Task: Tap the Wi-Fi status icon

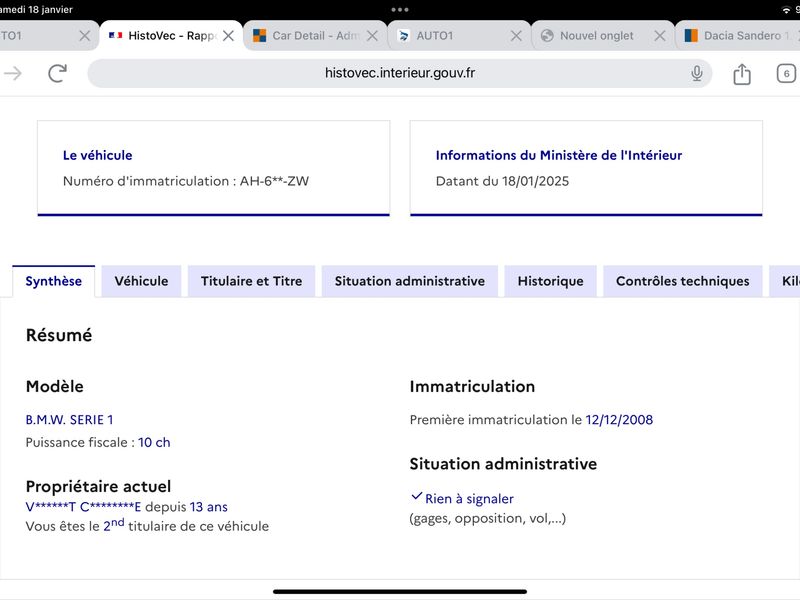Action: pos(786,10)
